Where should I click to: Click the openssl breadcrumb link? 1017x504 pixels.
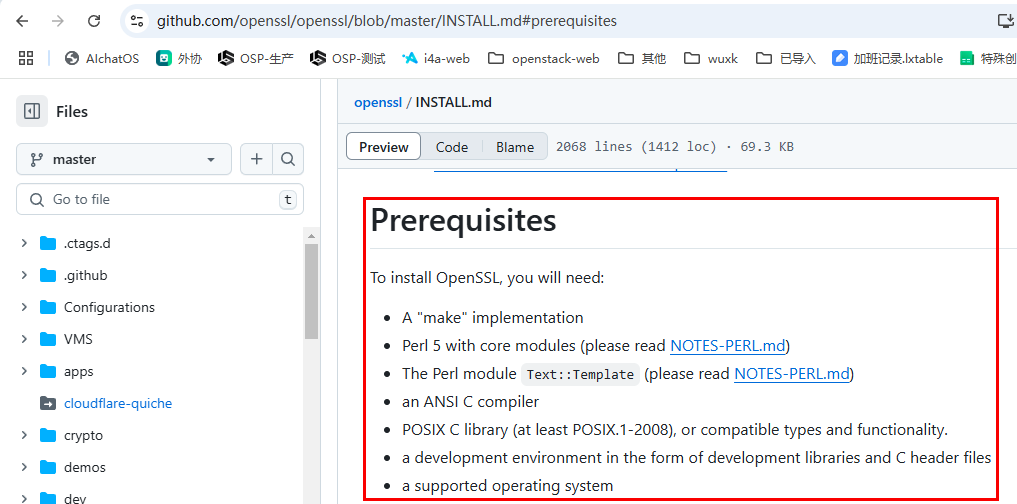coord(377,102)
